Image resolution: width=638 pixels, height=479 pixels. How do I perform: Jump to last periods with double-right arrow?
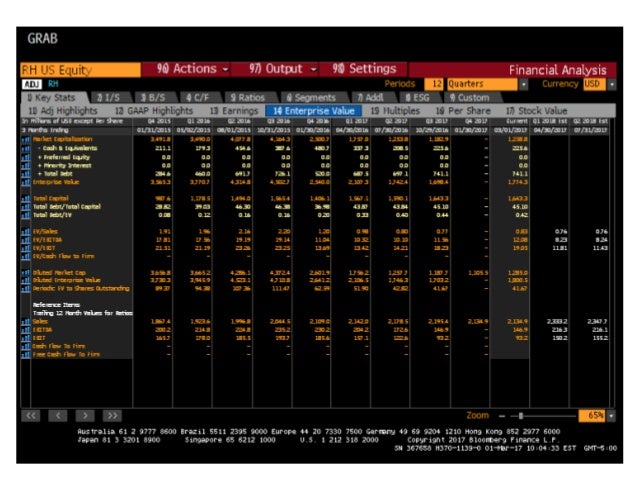[112, 416]
